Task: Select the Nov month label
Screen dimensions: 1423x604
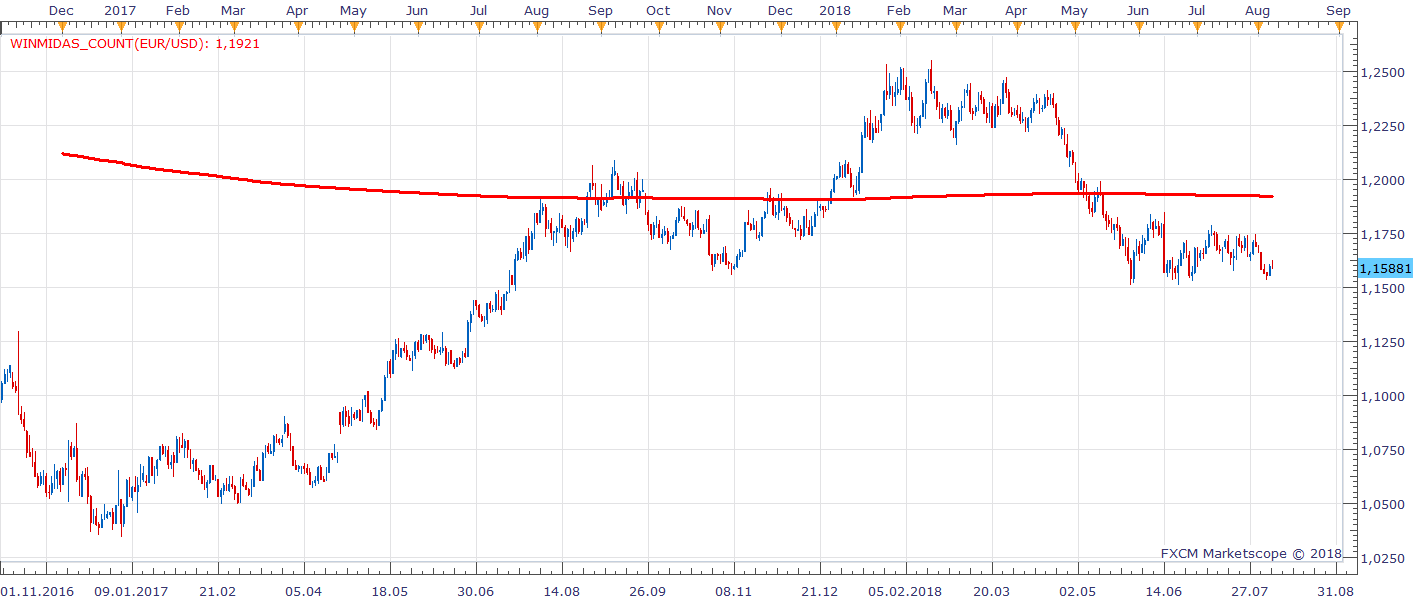Action: [x=720, y=10]
